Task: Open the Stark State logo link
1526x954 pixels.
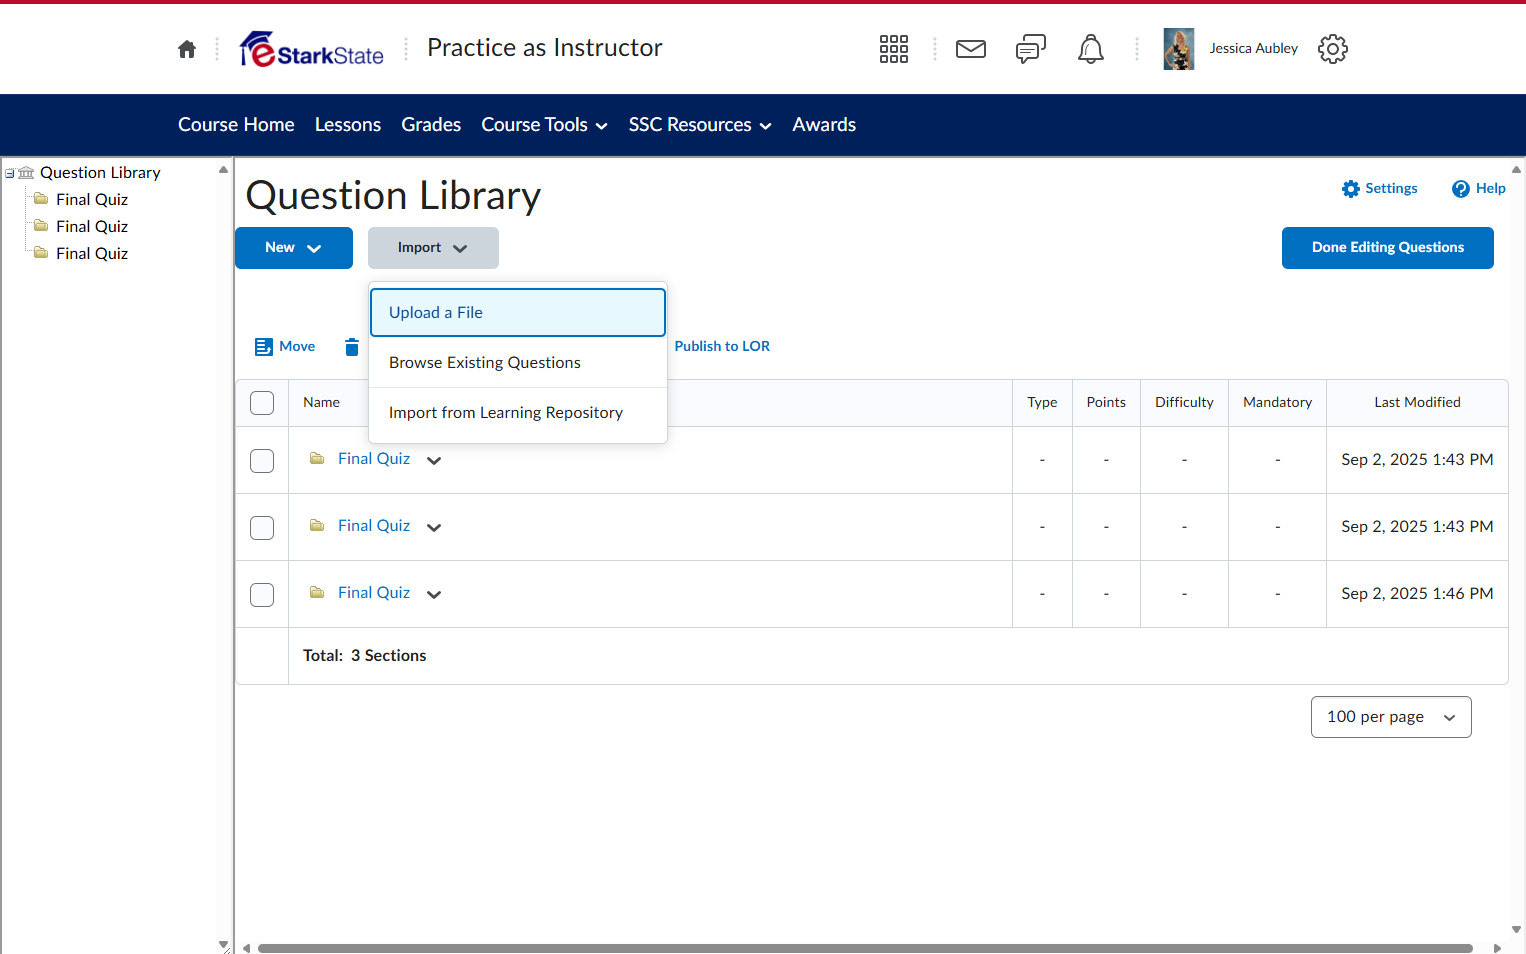Action: click(312, 49)
